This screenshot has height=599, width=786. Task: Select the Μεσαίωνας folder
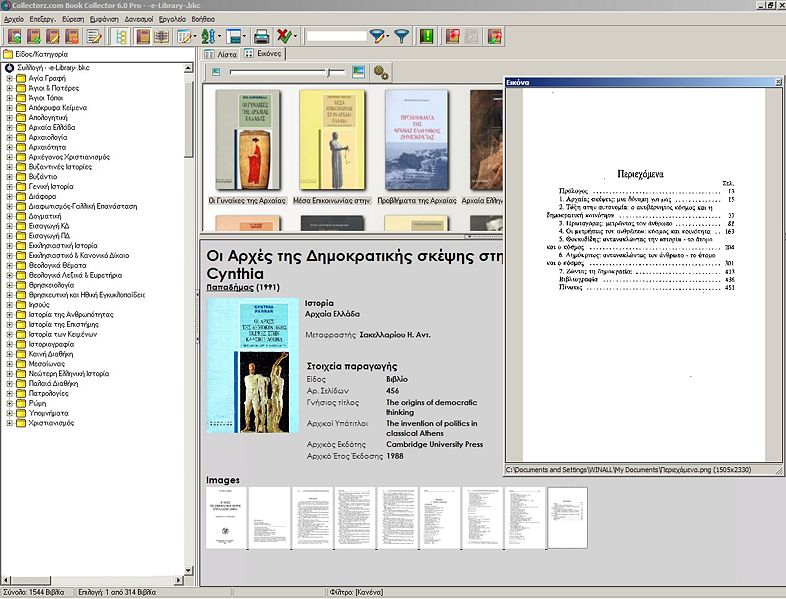(x=47, y=364)
